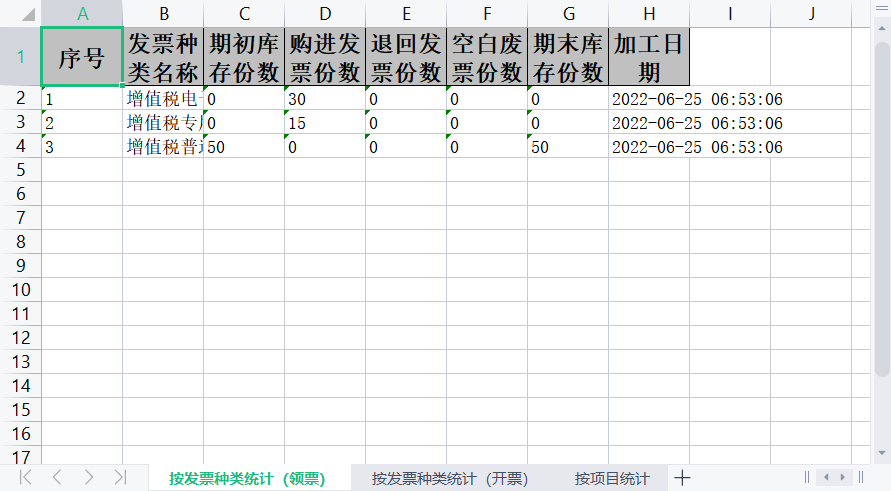Click the select-all corner triangle
The width and height of the screenshot is (891, 491).
pyautogui.click(x=28, y=14)
